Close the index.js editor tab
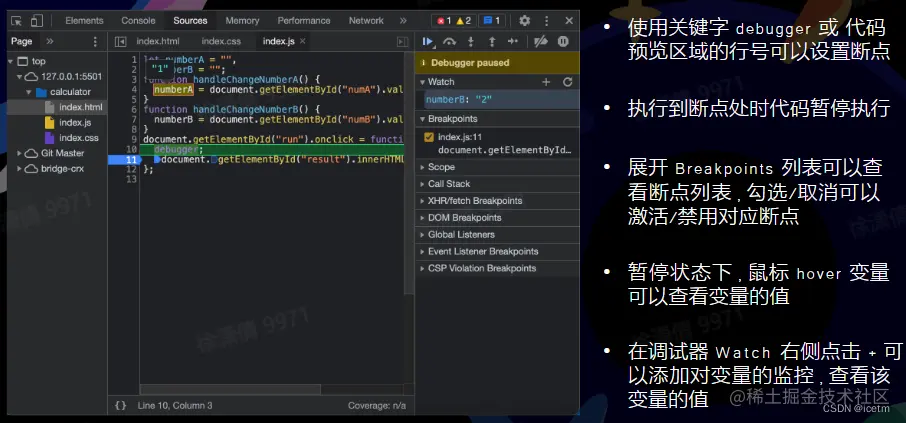 coord(302,42)
